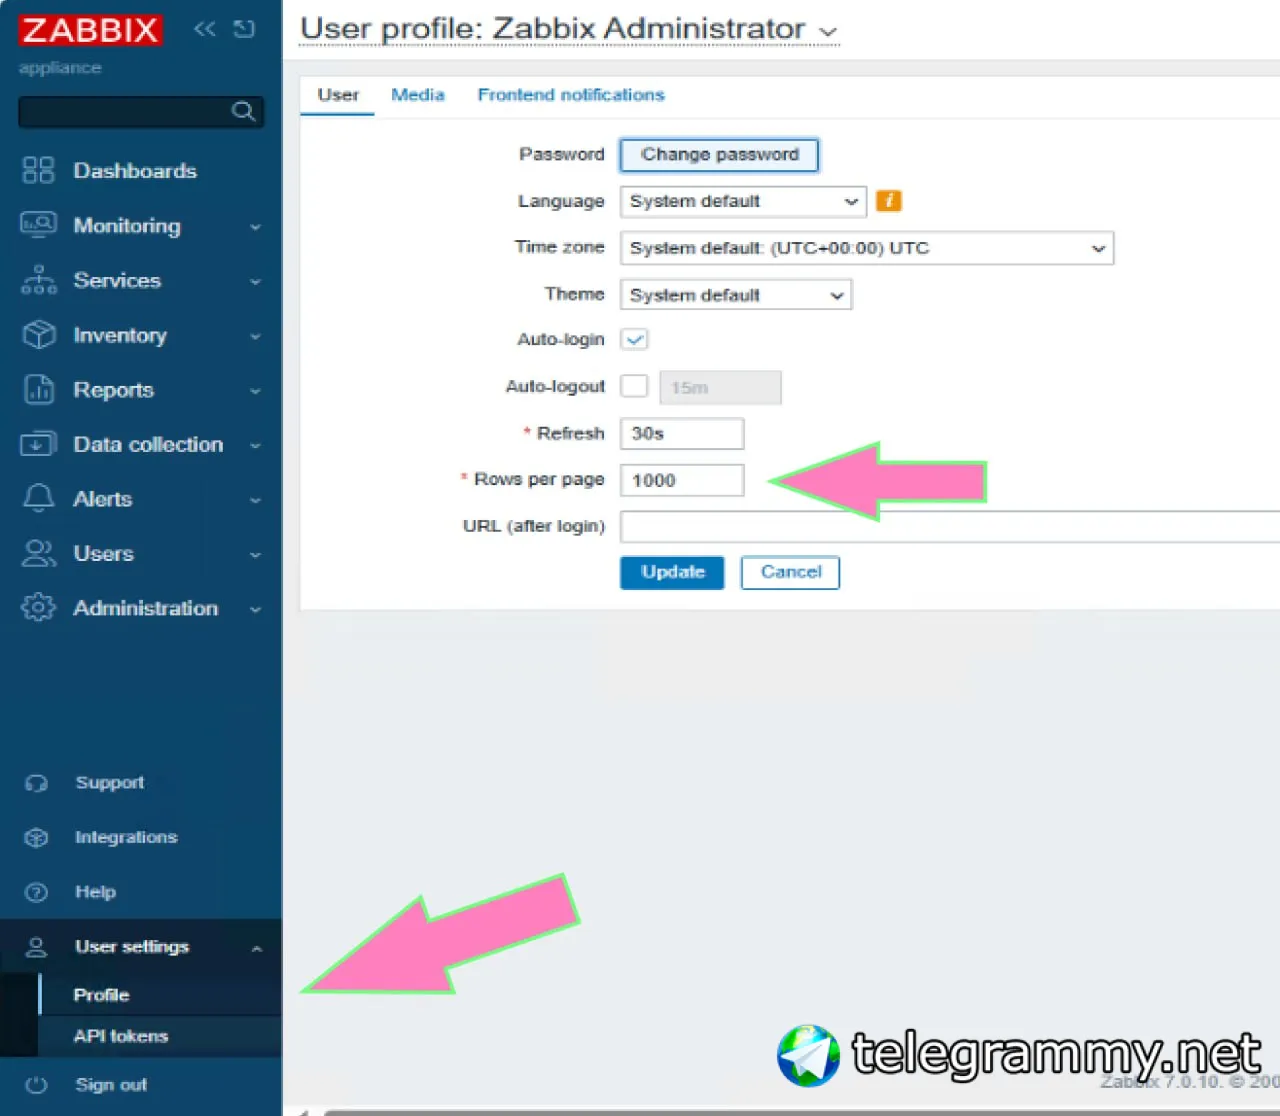The height and width of the screenshot is (1116, 1280).
Task: Click the User settings menu label
Action: point(132,947)
